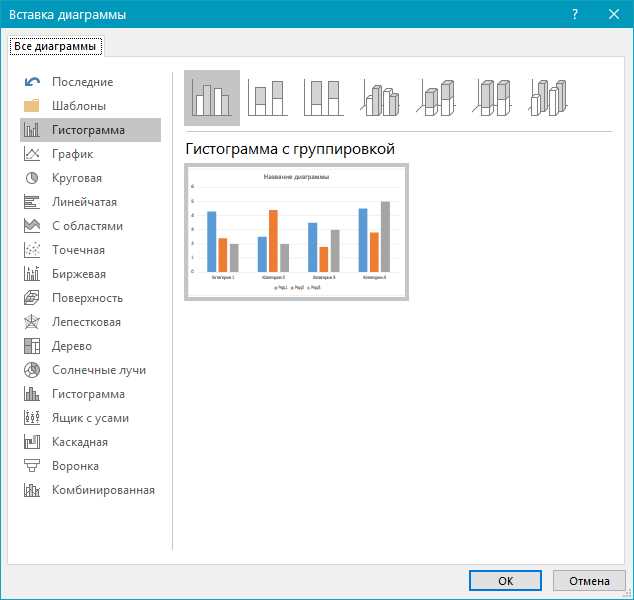
Task: Choose the stacked column subtype icon
Action: (x=268, y=98)
